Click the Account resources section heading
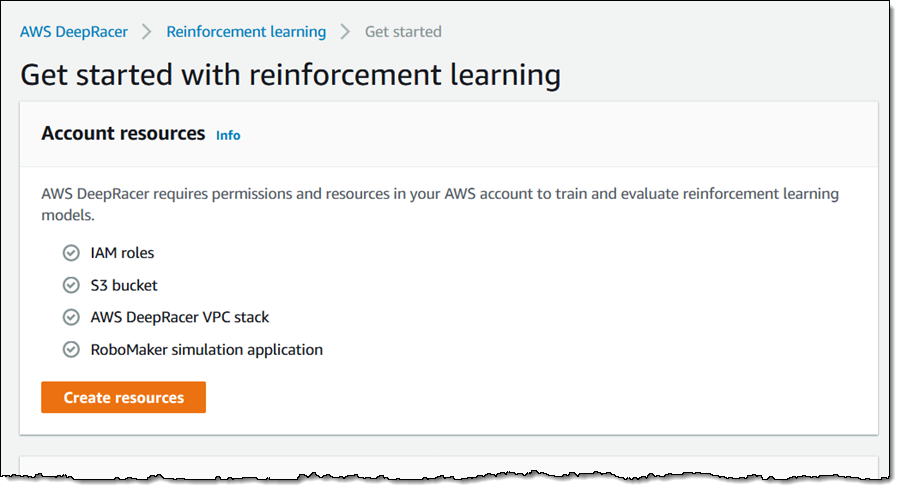Viewport: 900px width, 491px height. [123, 133]
